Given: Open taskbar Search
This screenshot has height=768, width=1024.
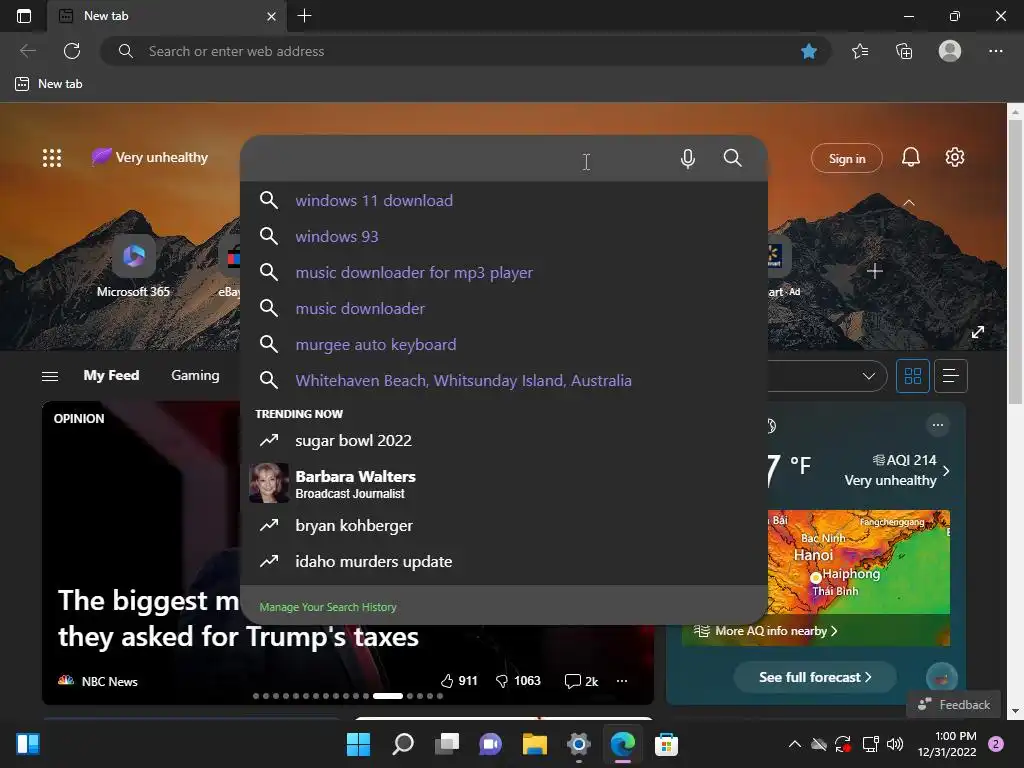Looking at the screenshot, I should 402,744.
